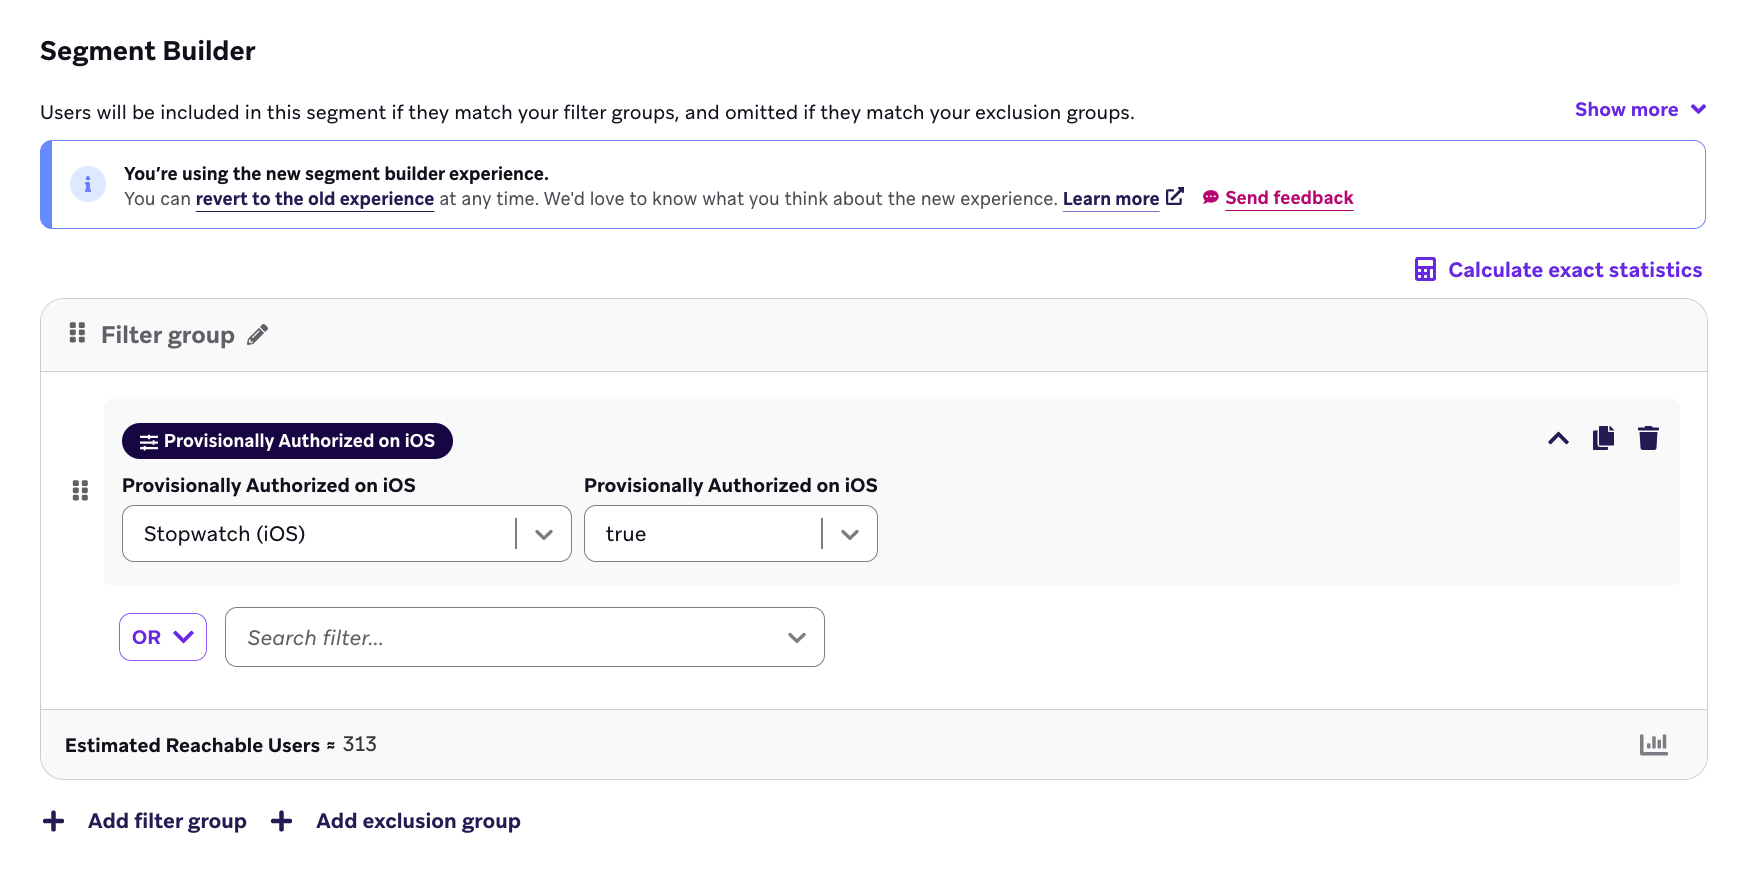
Task: Click the calculator icon
Action: point(1425,270)
